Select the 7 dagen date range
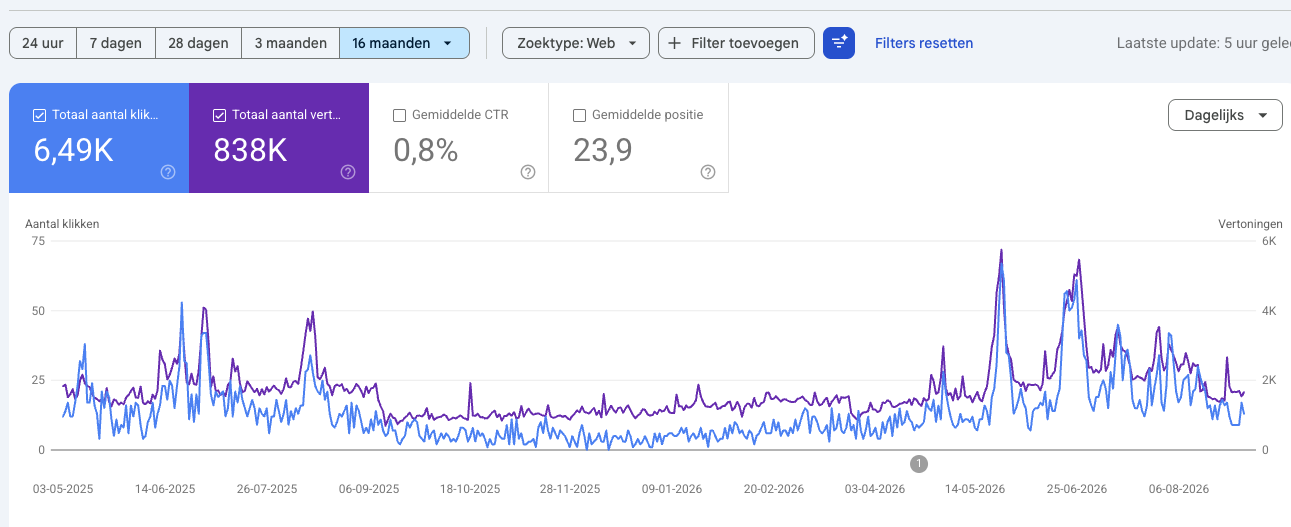Image resolution: width=1291 pixels, height=527 pixels. pos(116,43)
